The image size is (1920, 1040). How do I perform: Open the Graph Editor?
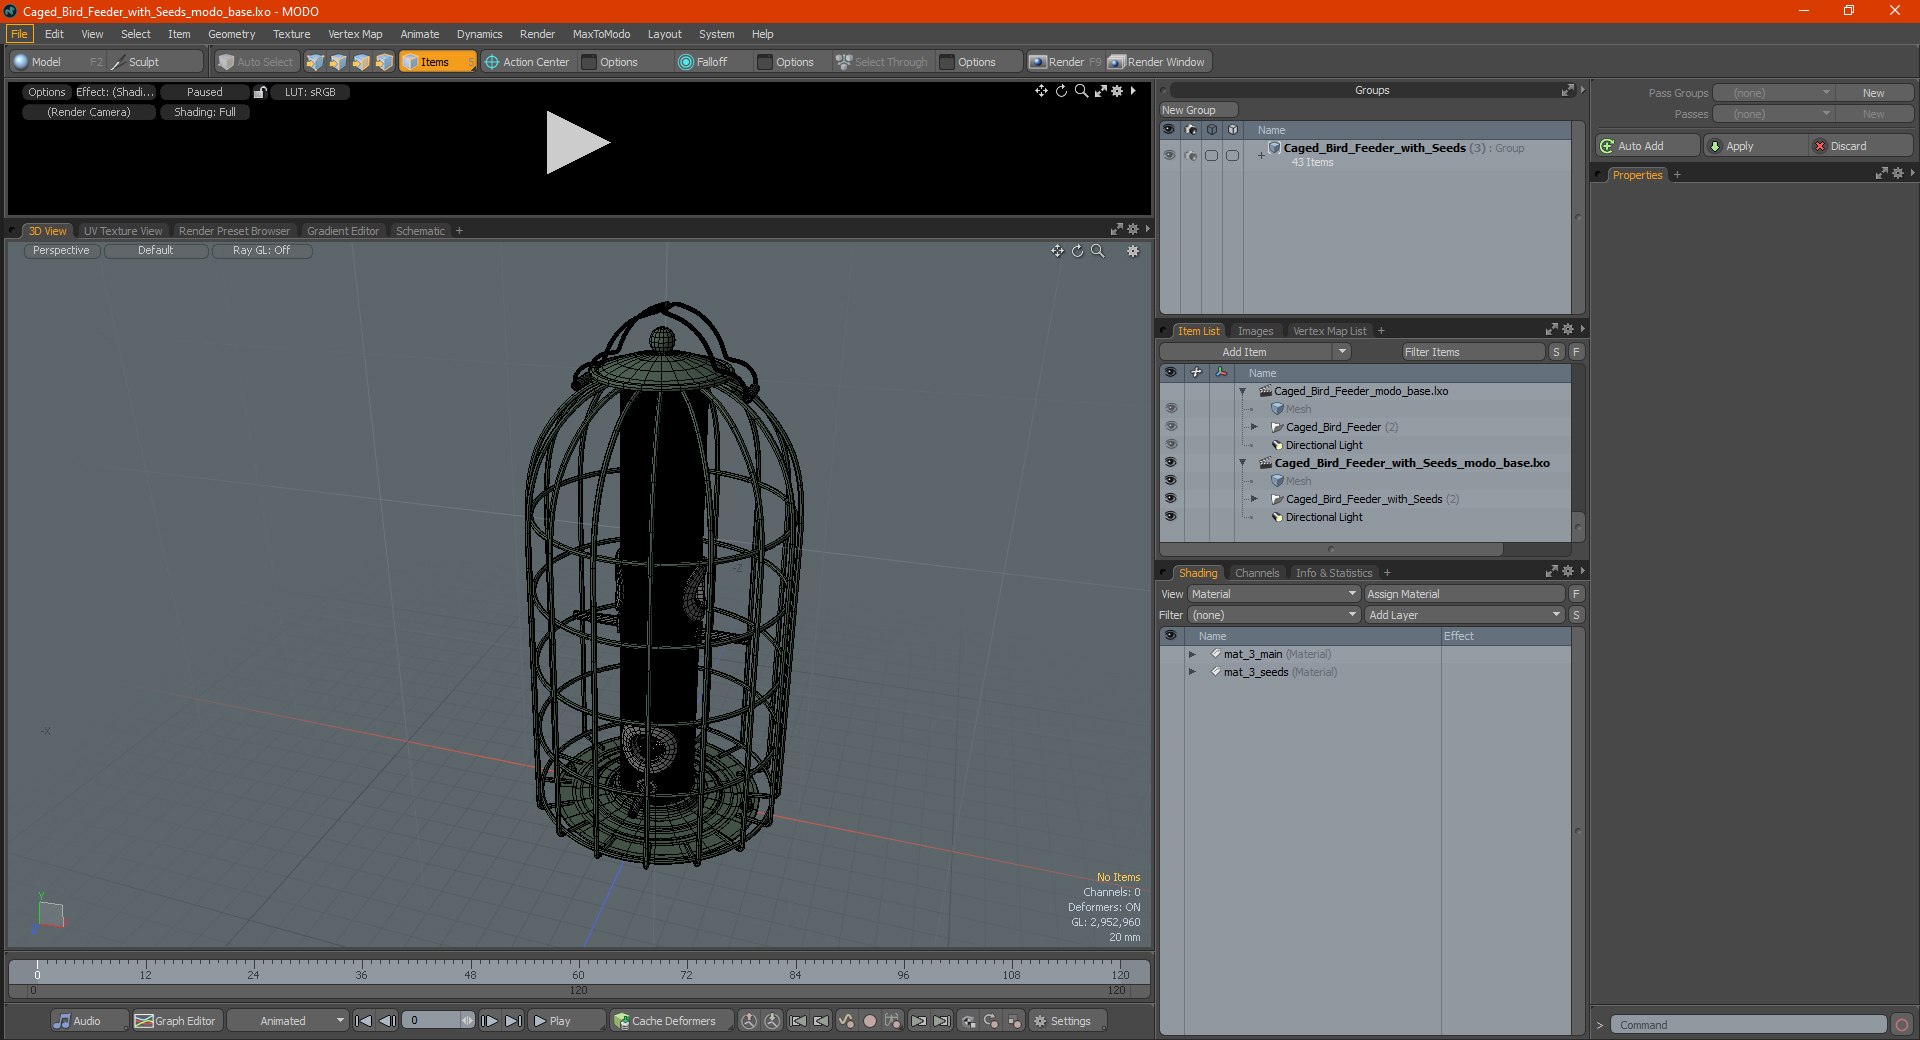pyautogui.click(x=176, y=1021)
